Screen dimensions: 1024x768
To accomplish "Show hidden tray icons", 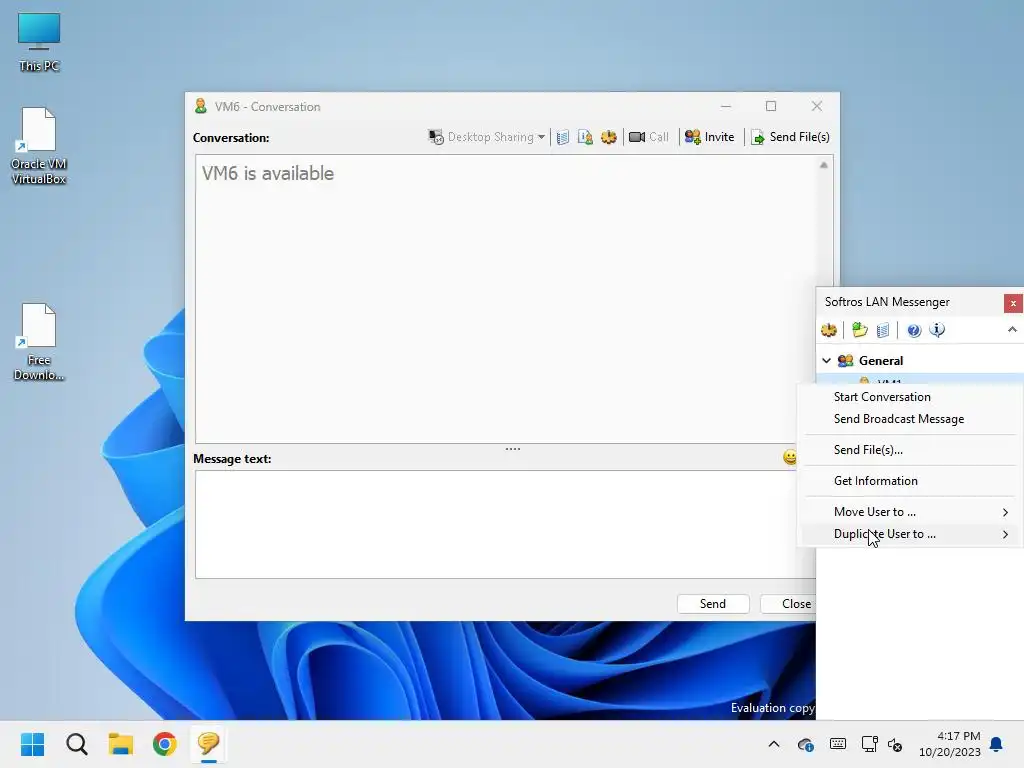I will [x=774, y=744].
